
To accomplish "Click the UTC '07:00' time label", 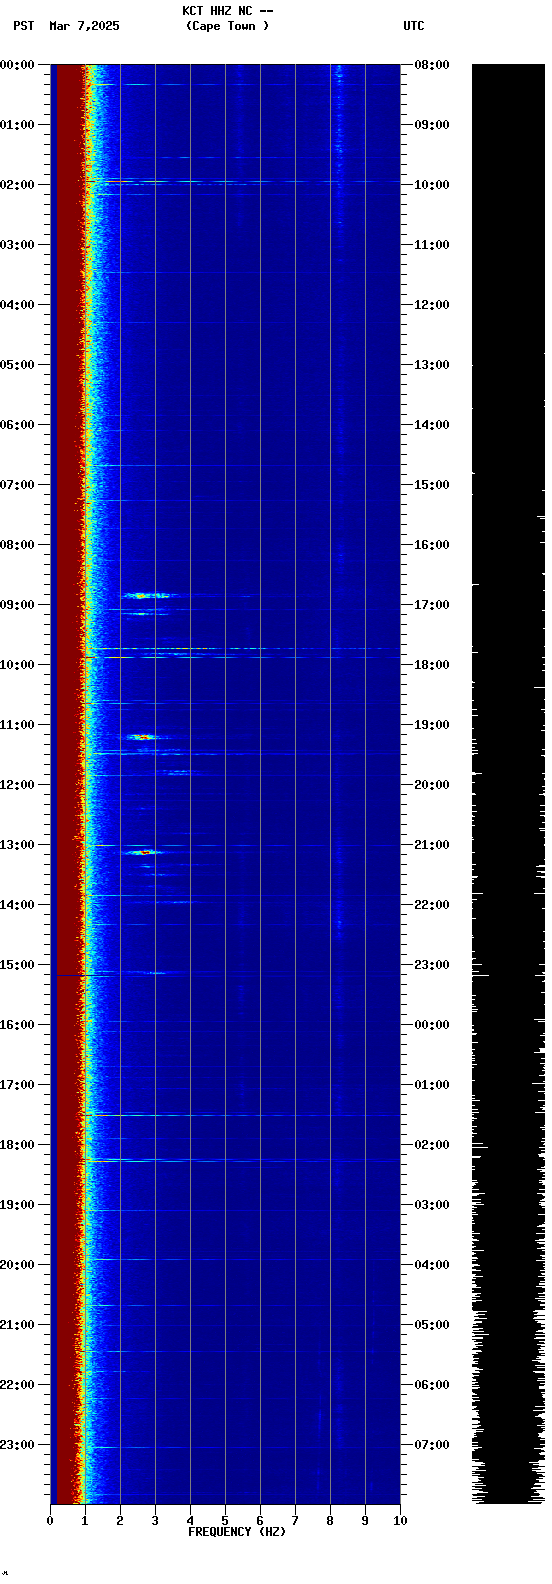I will pos(431,1445).
